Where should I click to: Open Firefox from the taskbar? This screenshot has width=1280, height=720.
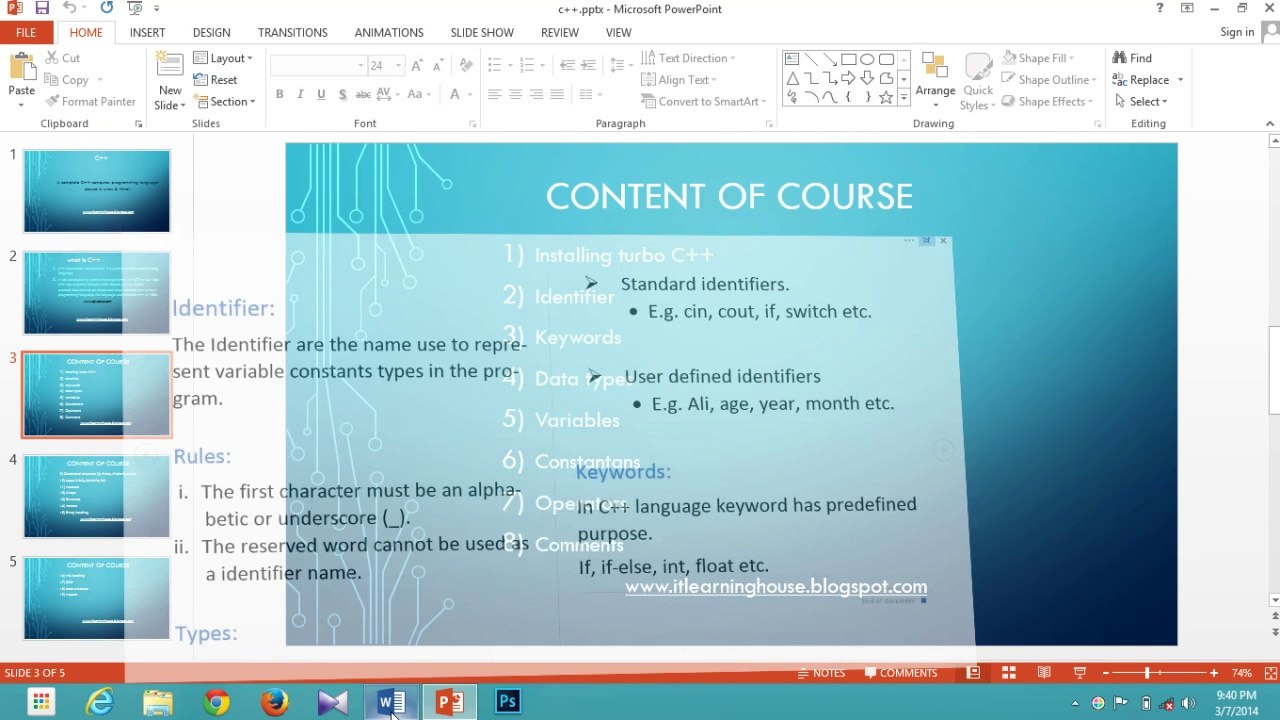click(274, 702)
